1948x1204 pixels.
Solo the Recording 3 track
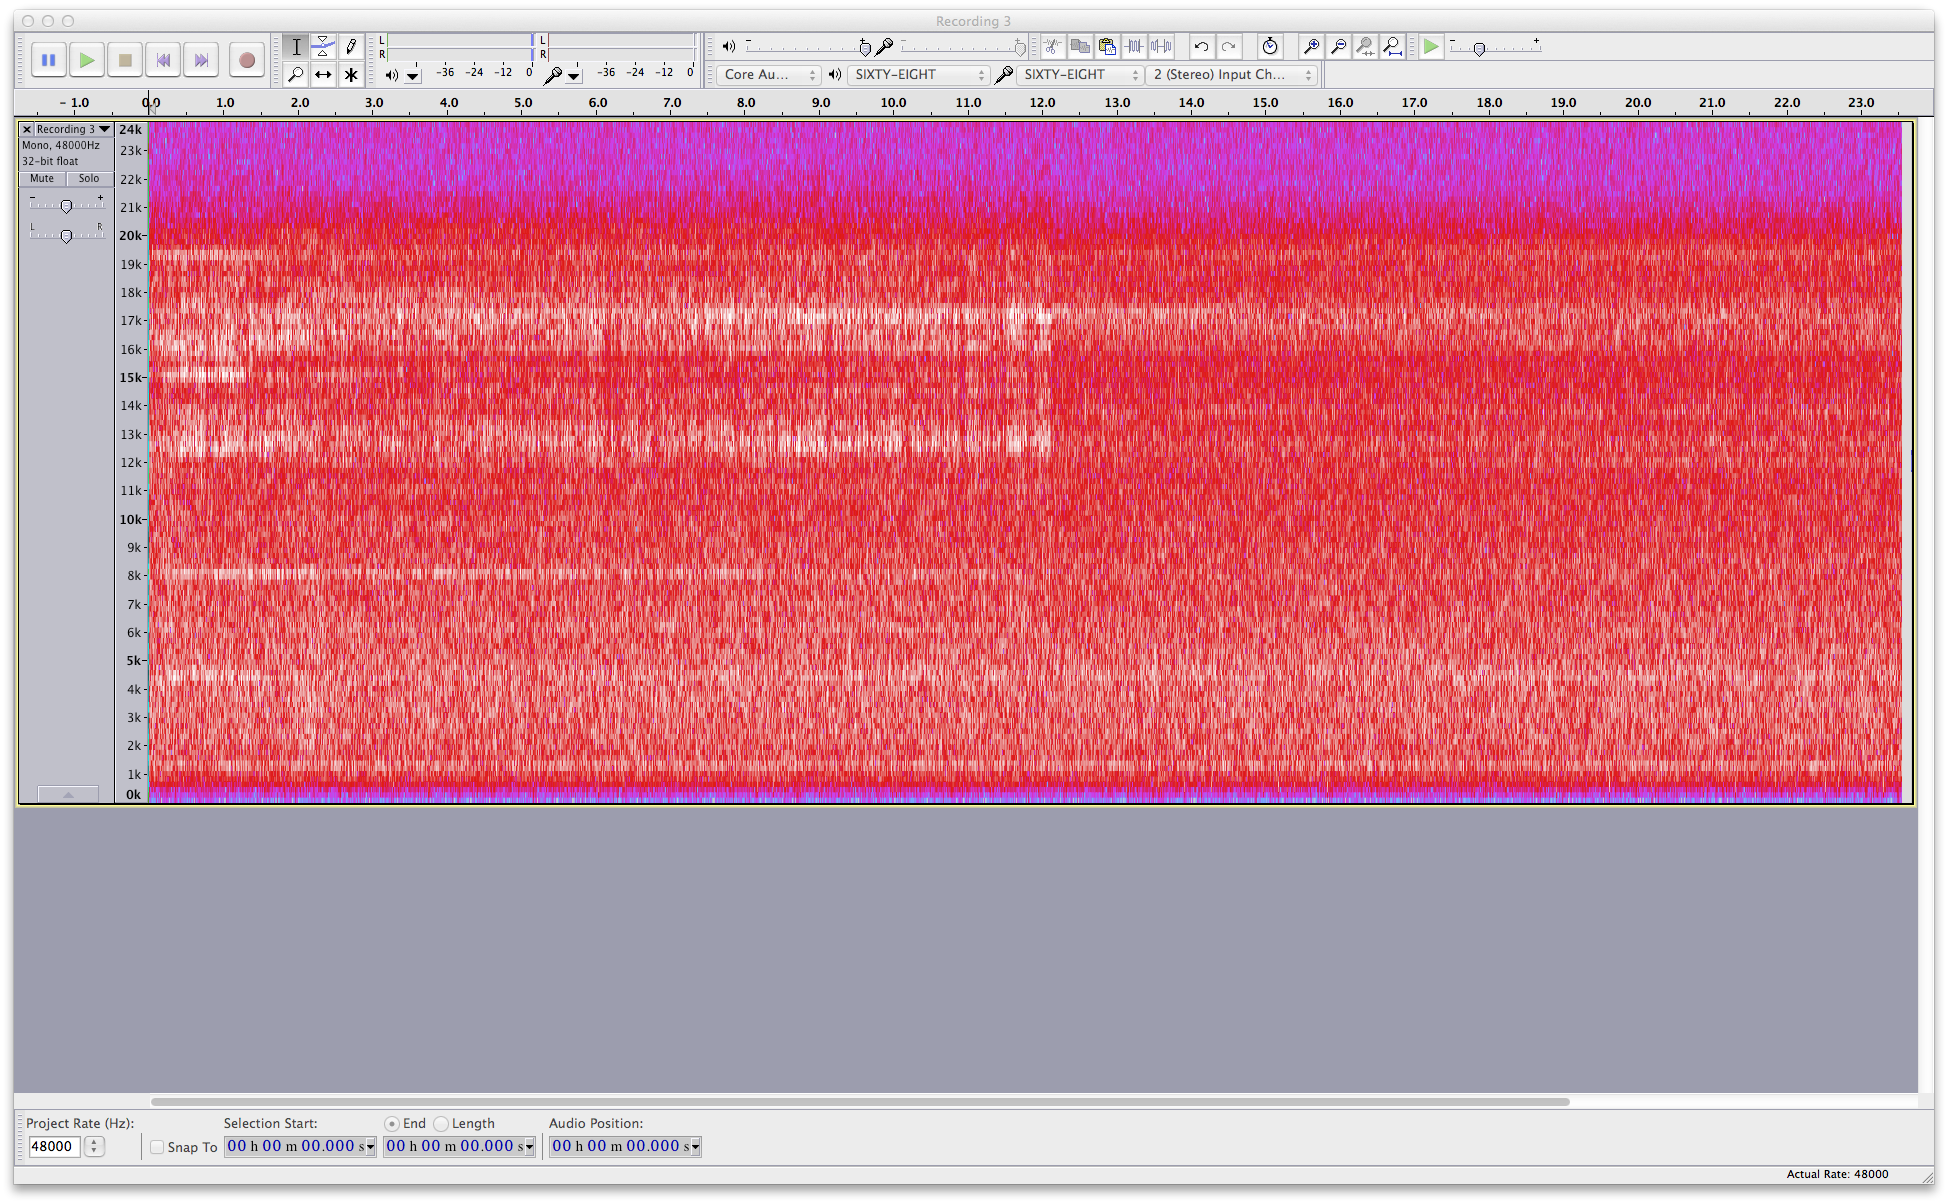pyautogui.click(x=89, y=179)
